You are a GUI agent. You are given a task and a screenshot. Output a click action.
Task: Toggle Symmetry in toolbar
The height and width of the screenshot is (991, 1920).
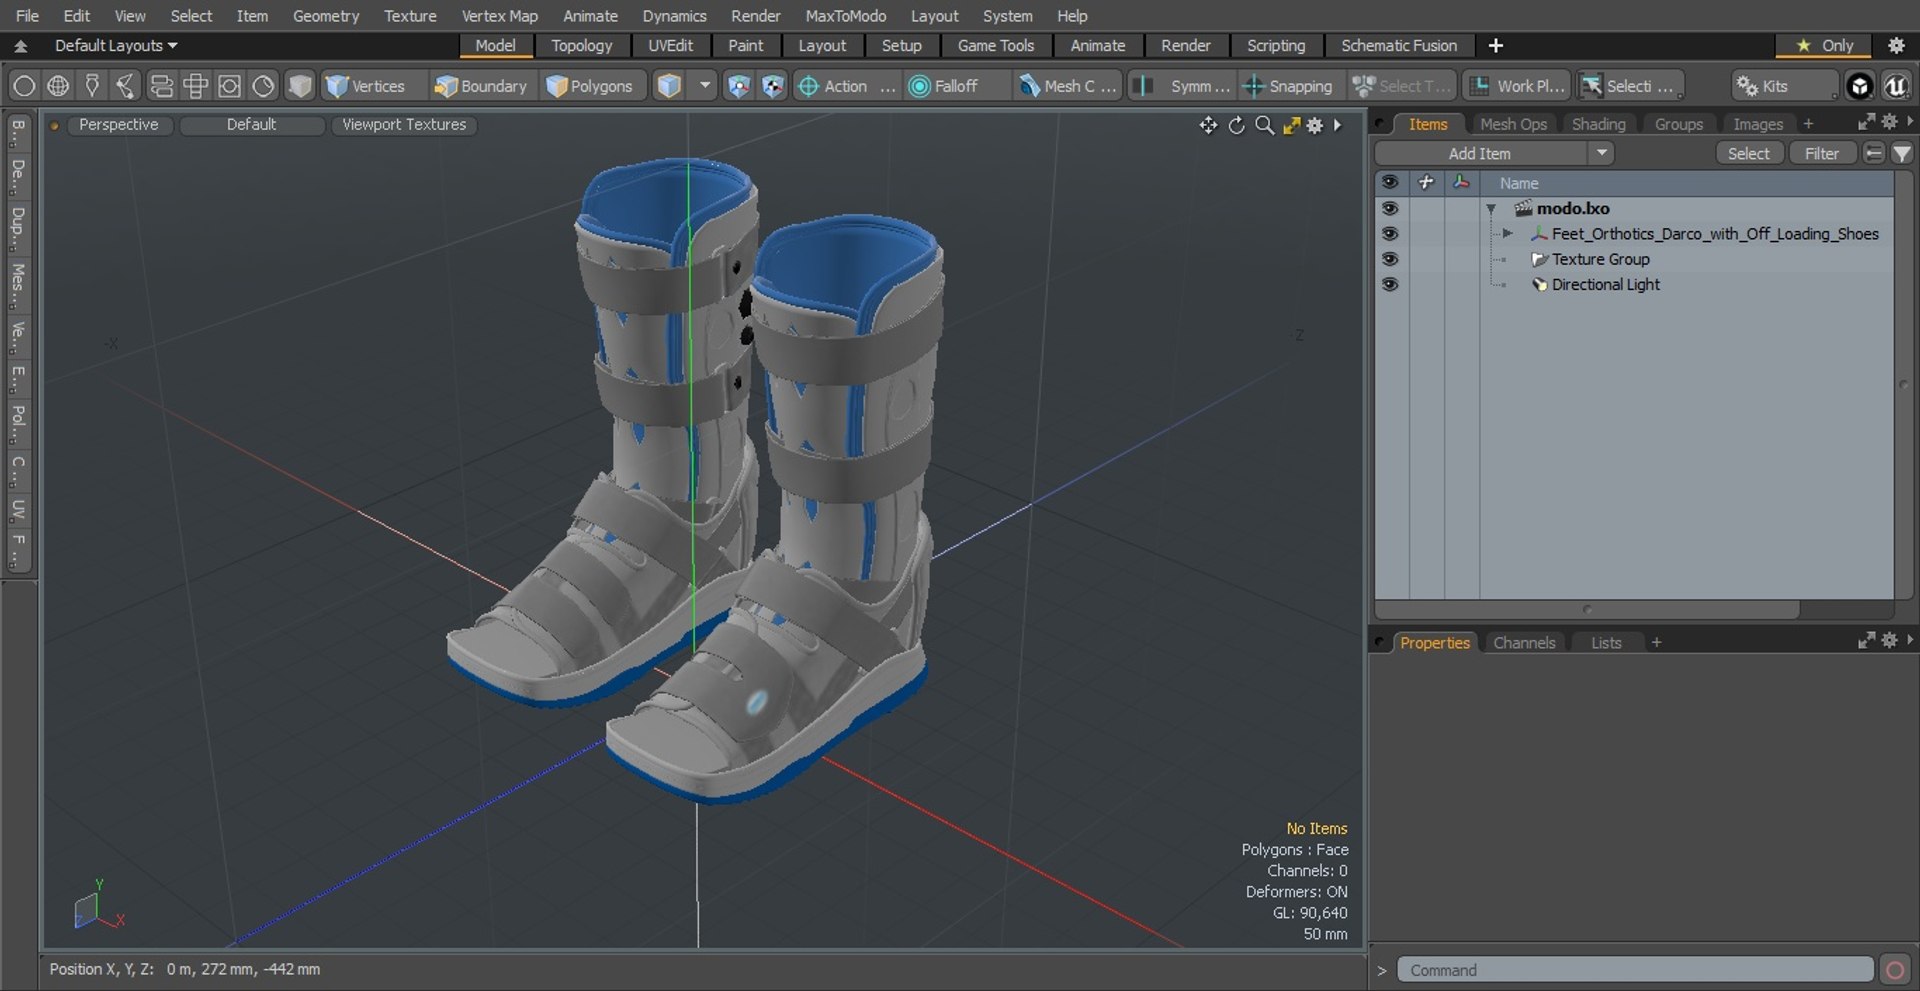pos(1183,86)
